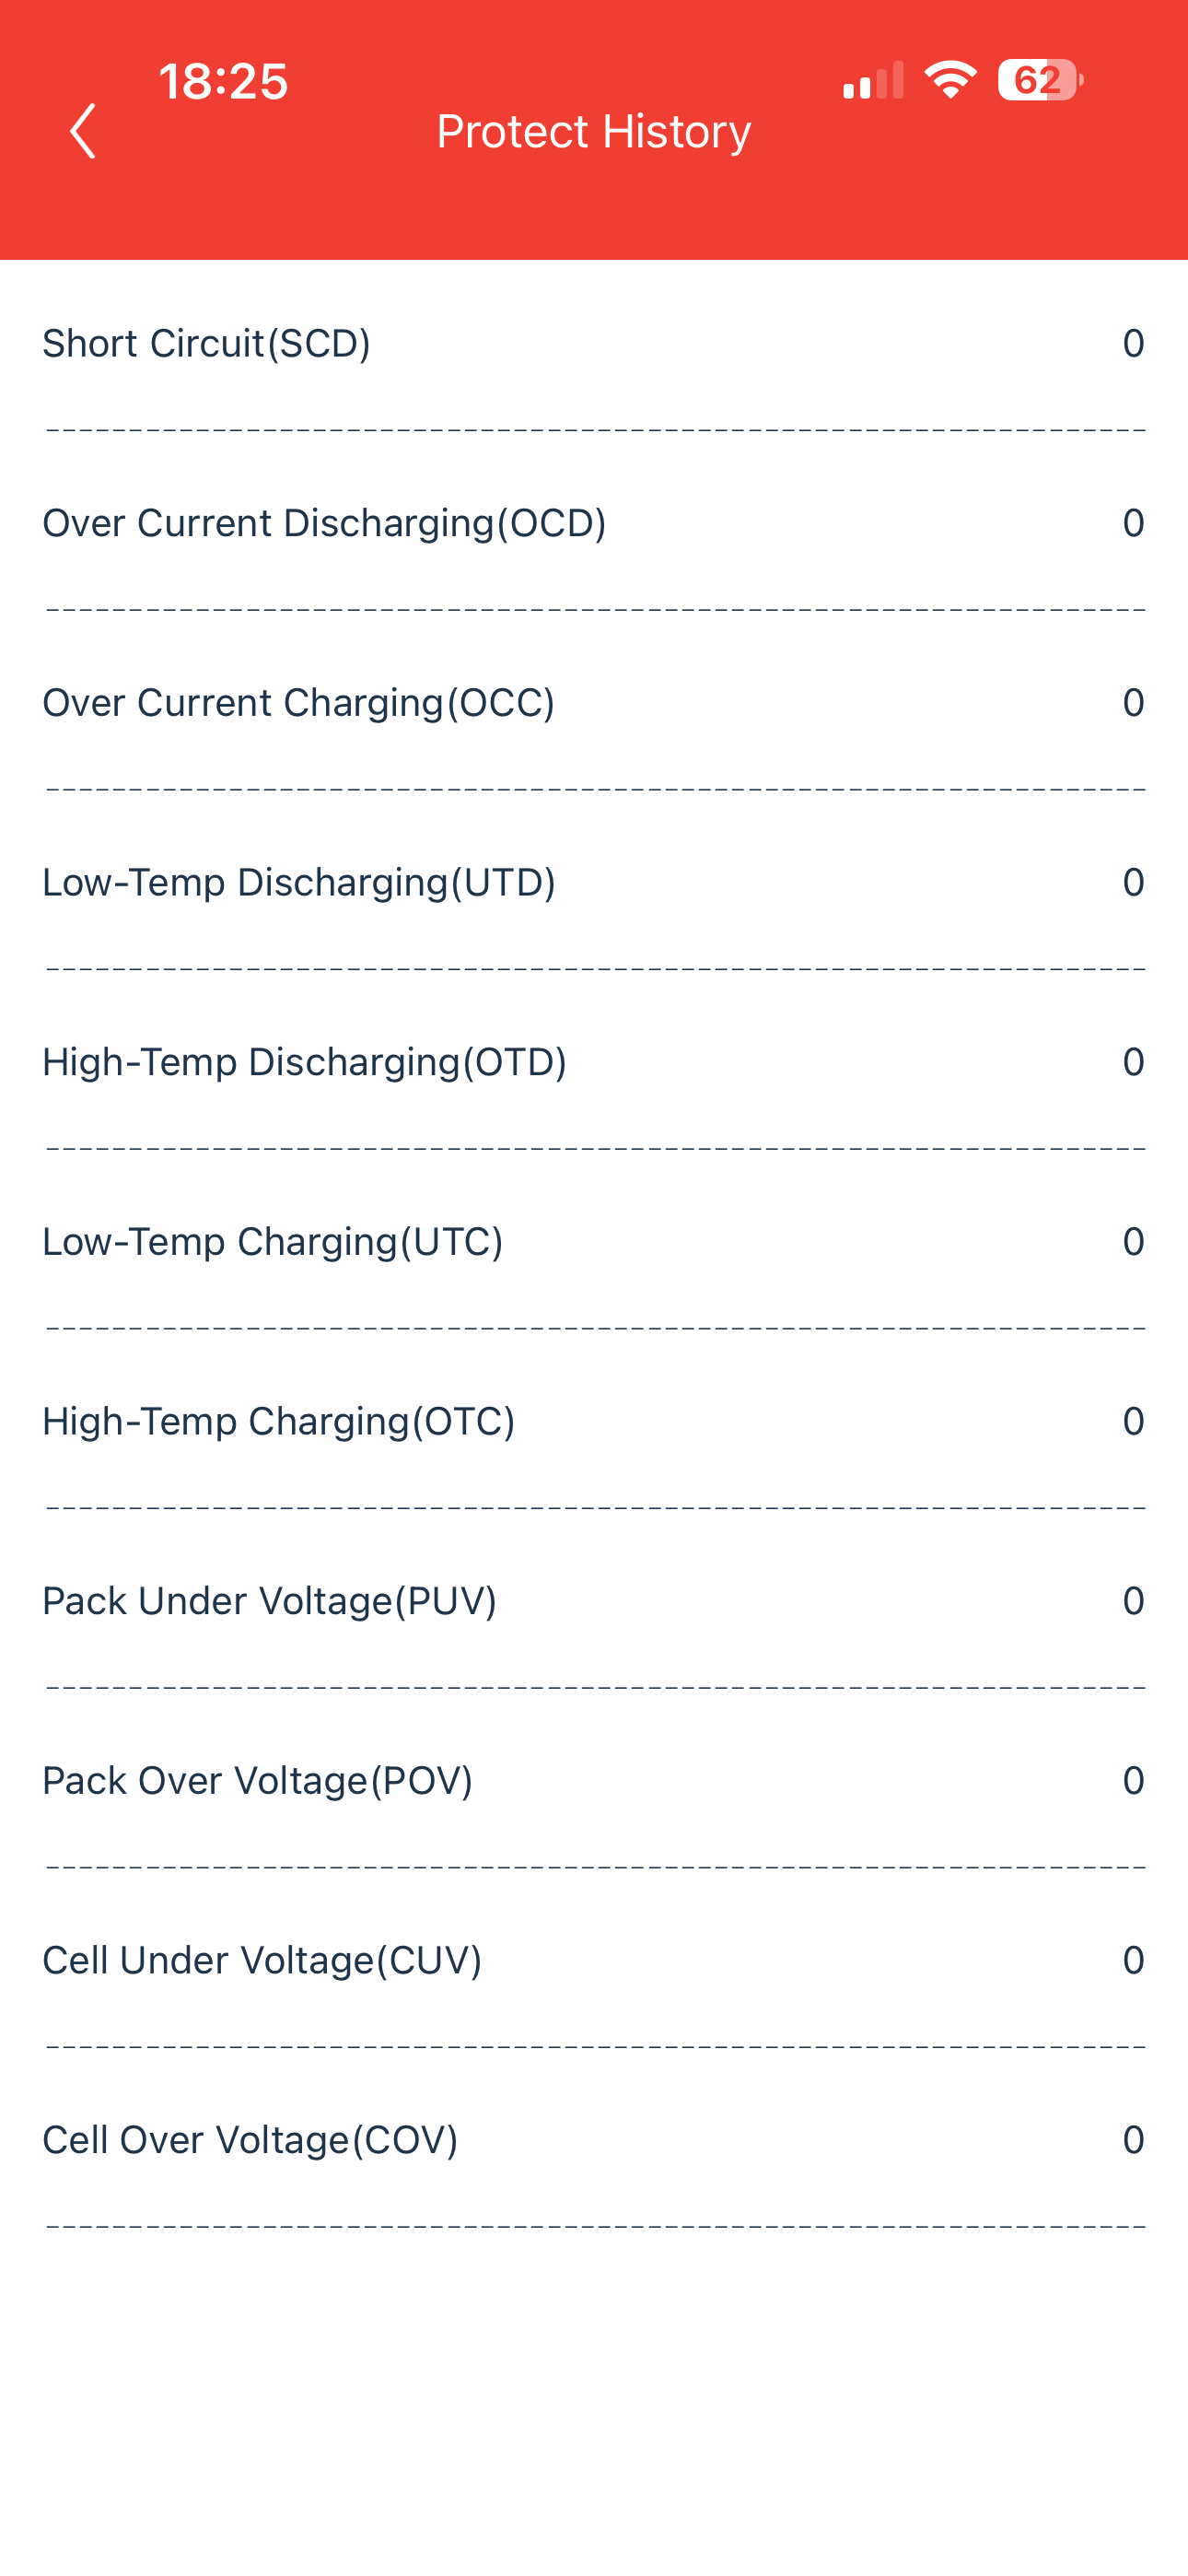The height and width of the screenshot is (2576, 1188).
Task: Tap the Cell Over Voltage count value
Action: 1133,2140
